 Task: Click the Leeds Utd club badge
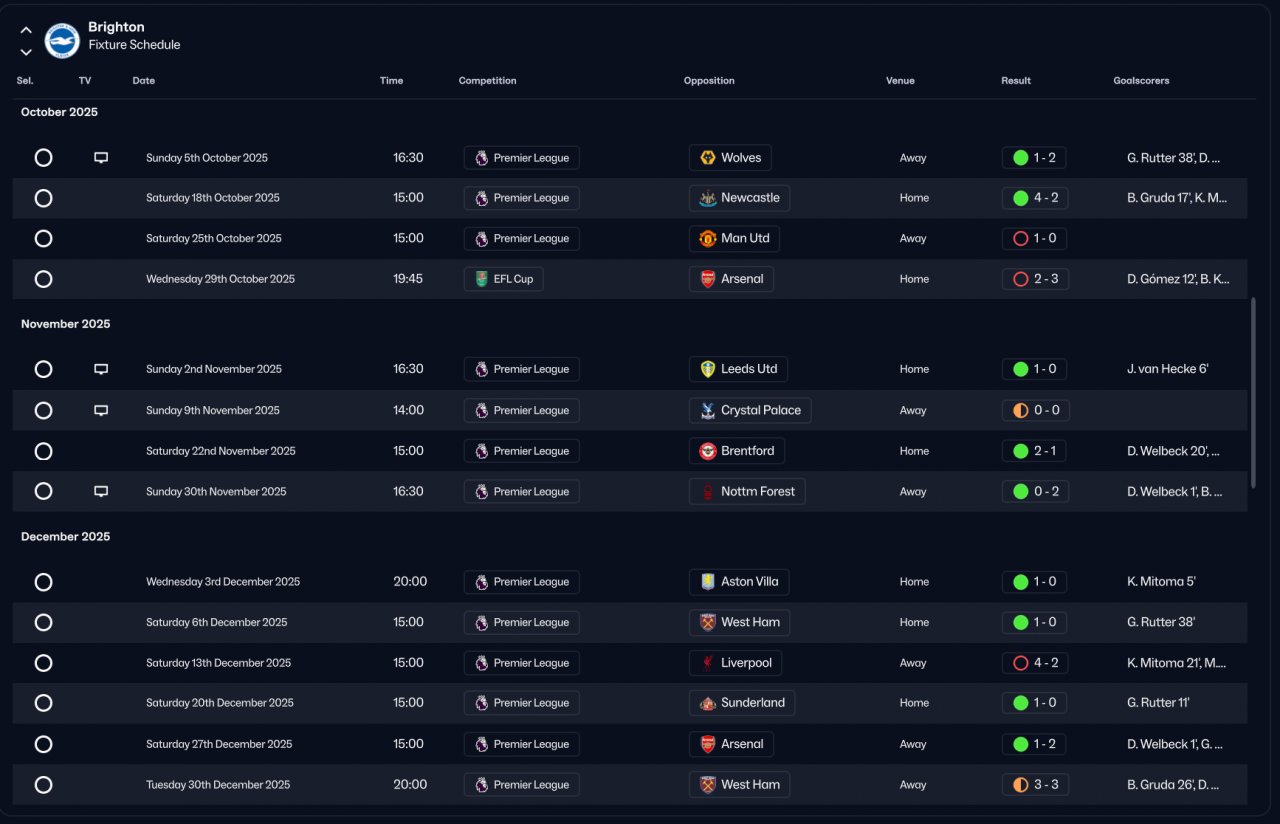click(708, 369)
